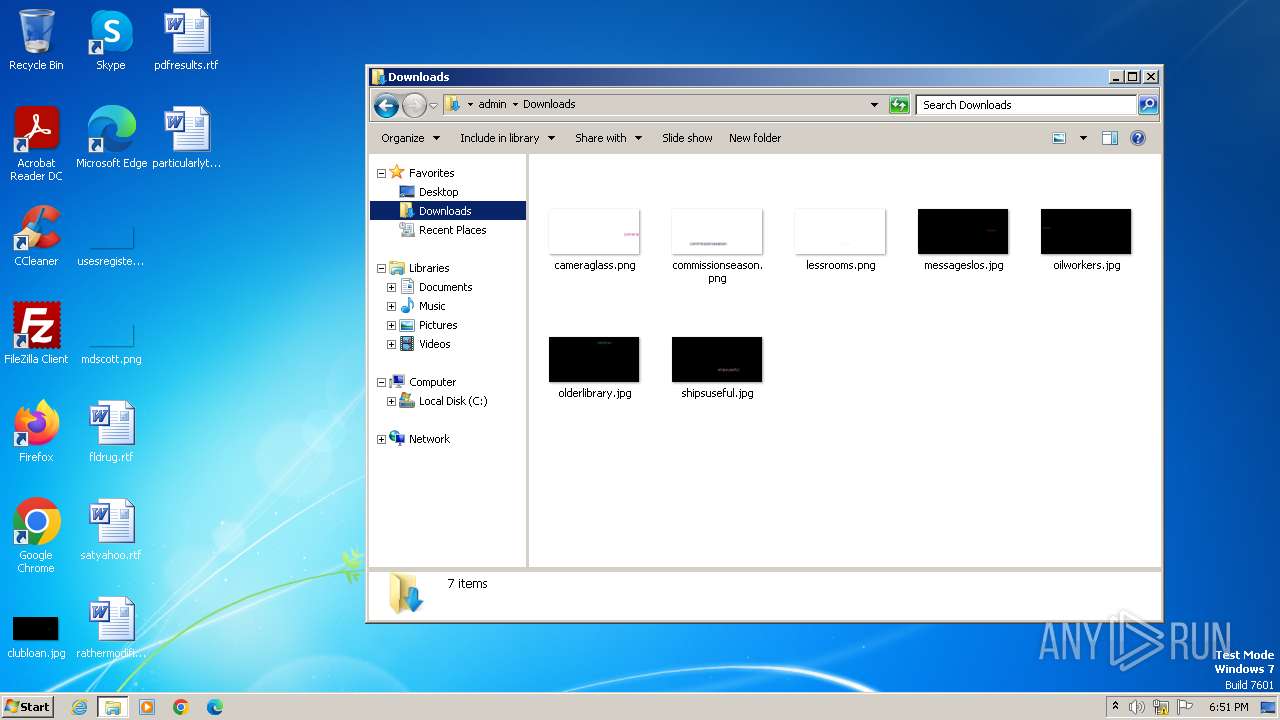Image resolution: width=1280 pixels, height=720 pixels.
Task: Select the Videos library item
Action: coord(434,344)
